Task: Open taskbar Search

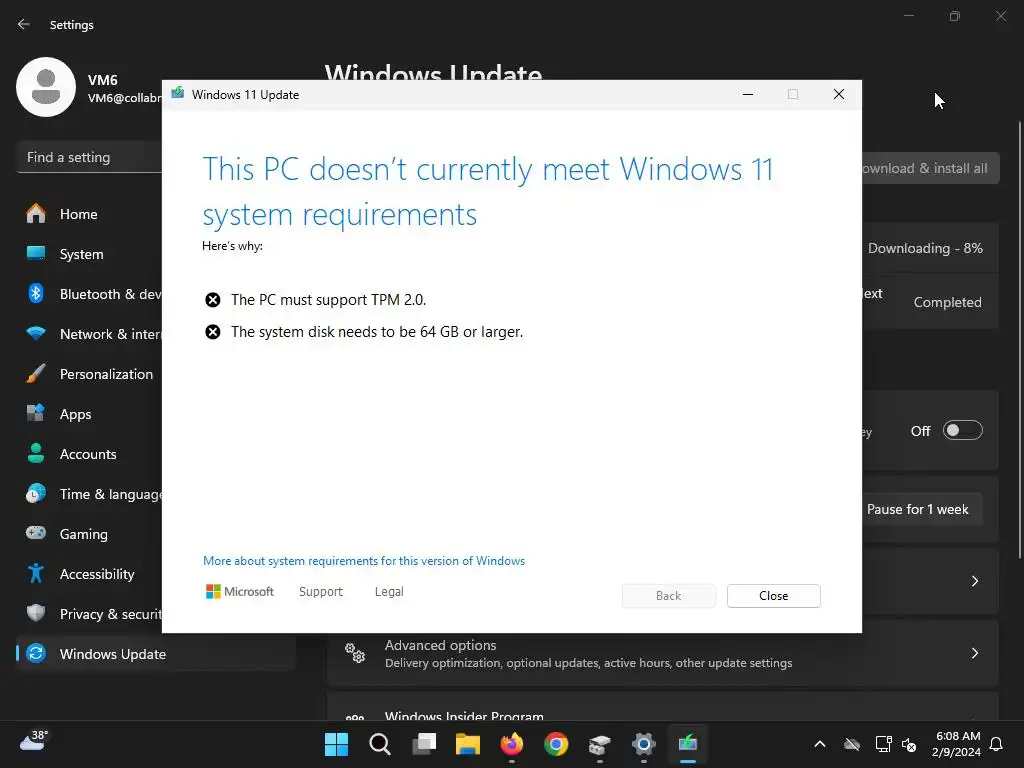Action: (380, 744)
